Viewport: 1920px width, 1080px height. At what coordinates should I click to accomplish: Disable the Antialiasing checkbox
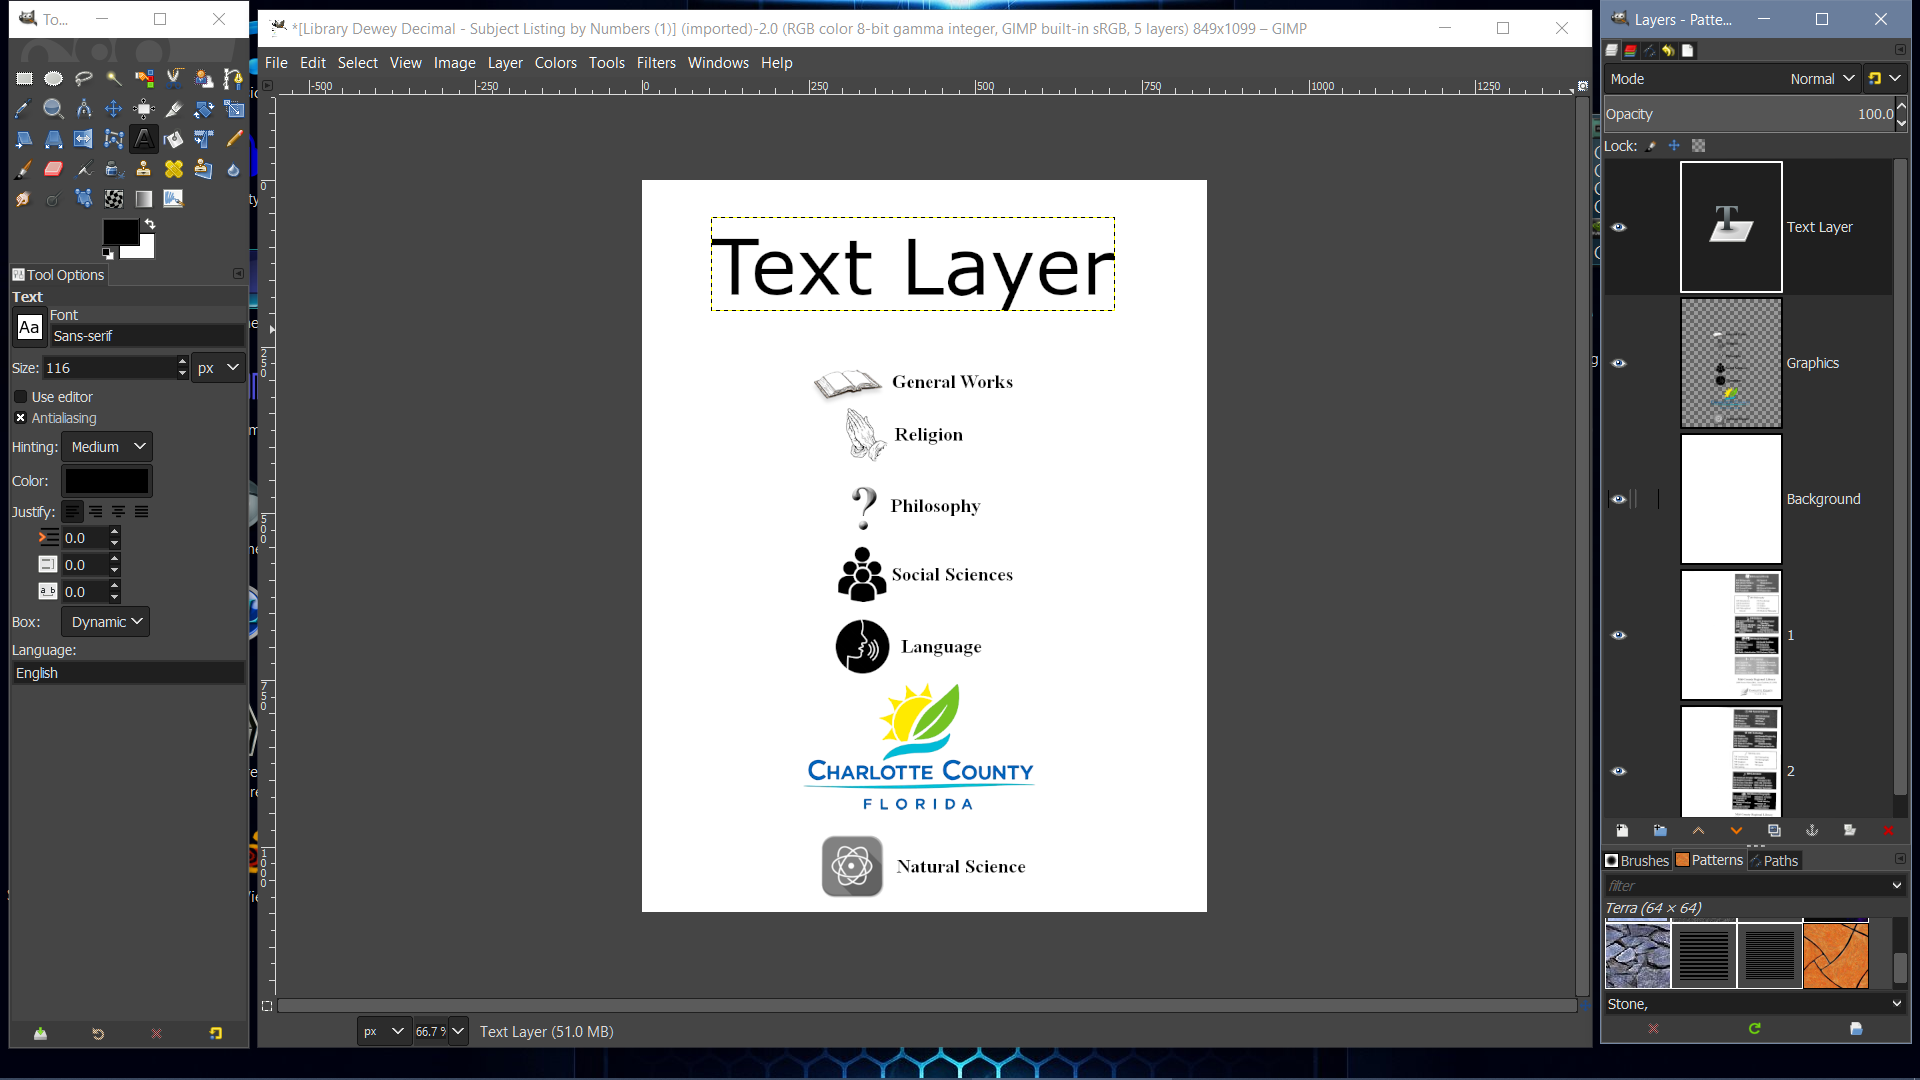(x=21, y=418)
